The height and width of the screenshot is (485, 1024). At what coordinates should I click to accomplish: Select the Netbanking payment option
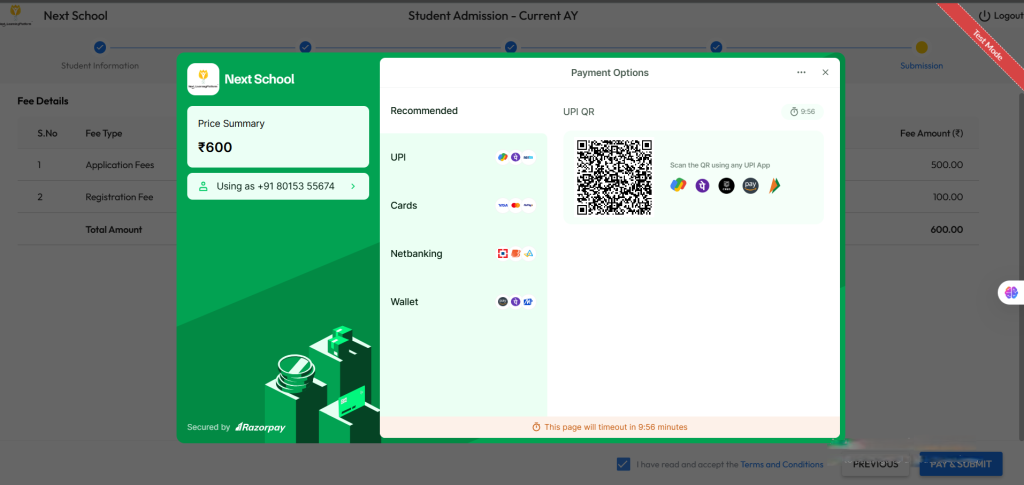[x=463, y=253]
